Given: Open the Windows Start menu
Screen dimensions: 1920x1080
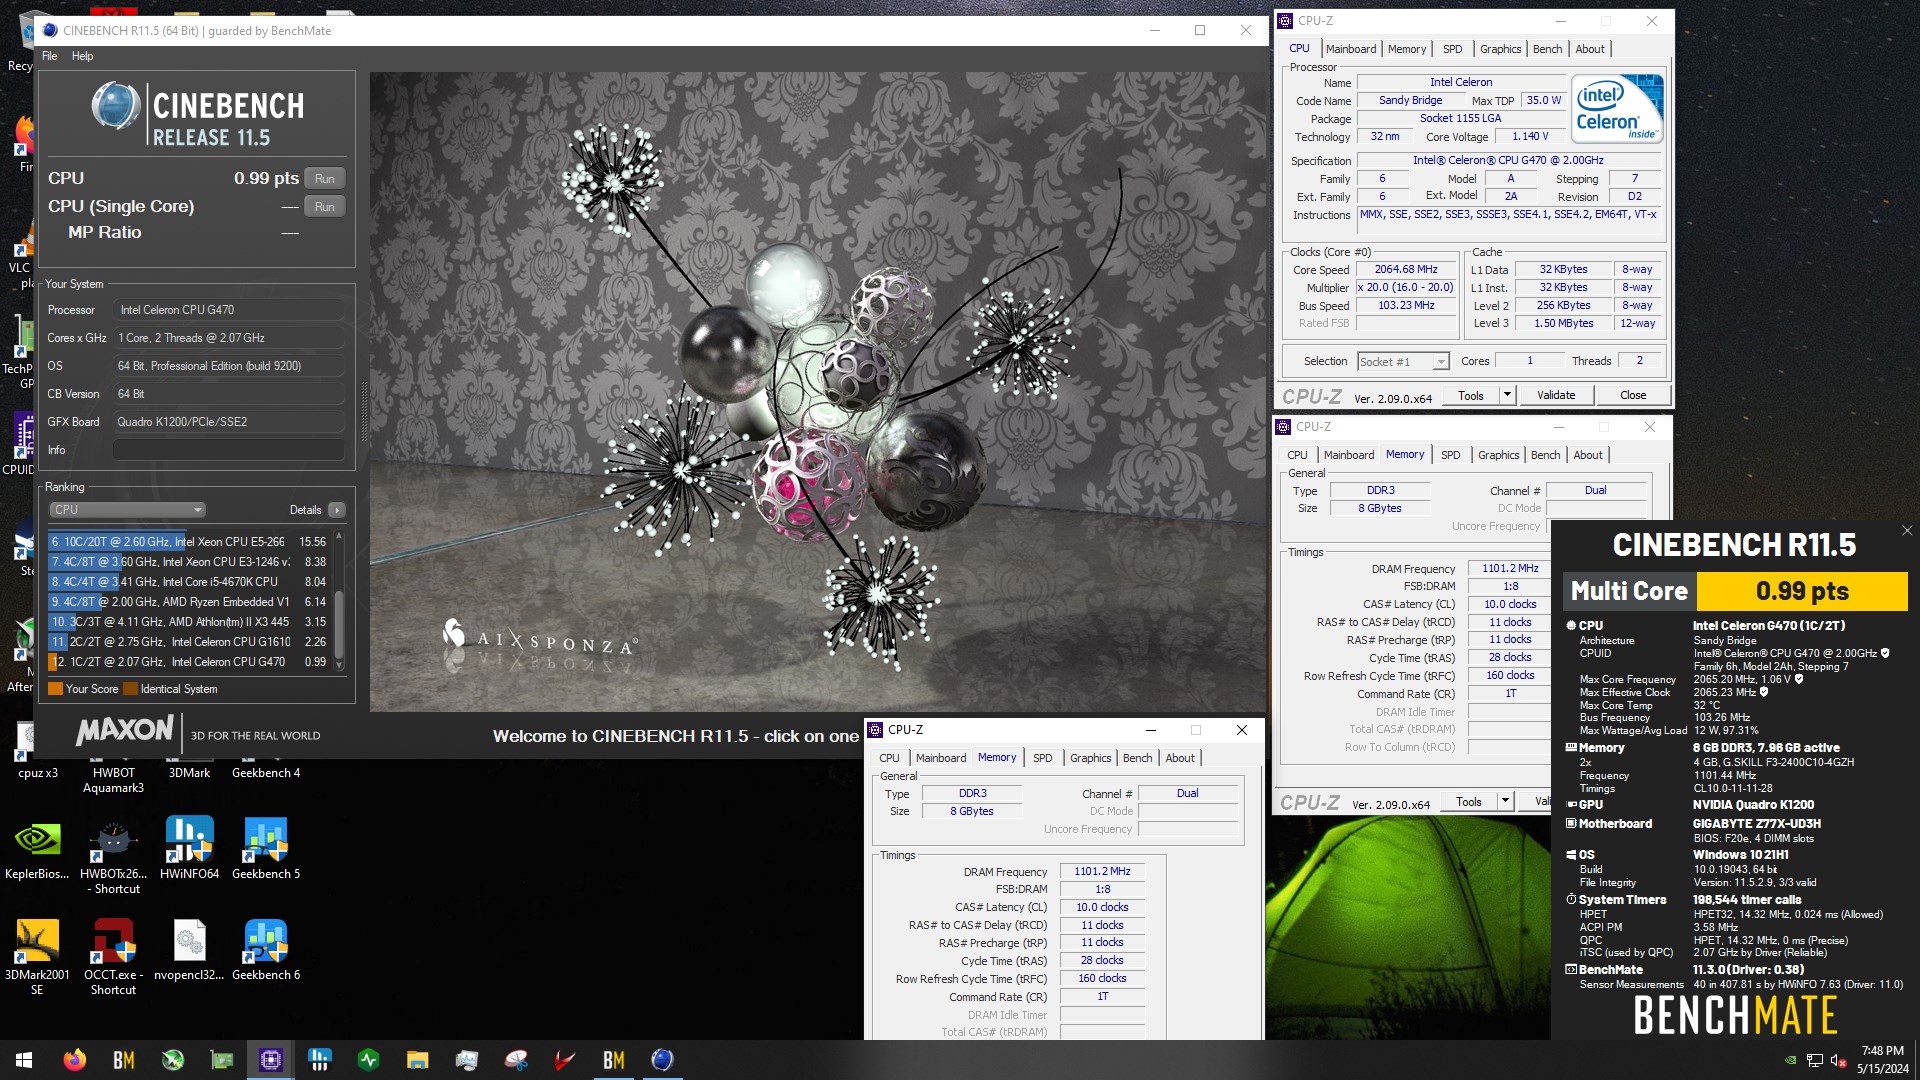Looking at the screenshot, I should pyautogui.click(x=24, y=1060).
